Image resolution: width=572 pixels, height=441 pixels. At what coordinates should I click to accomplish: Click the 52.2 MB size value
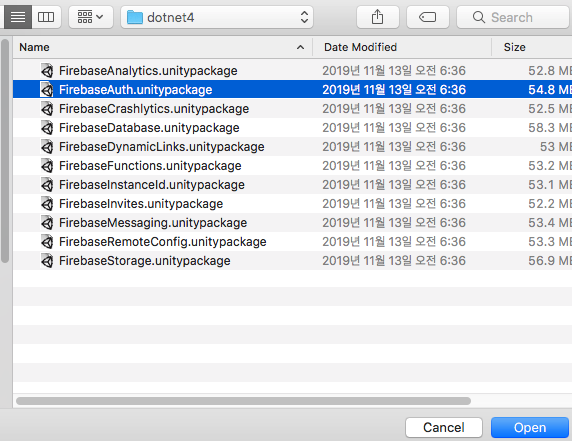(550, 204)
